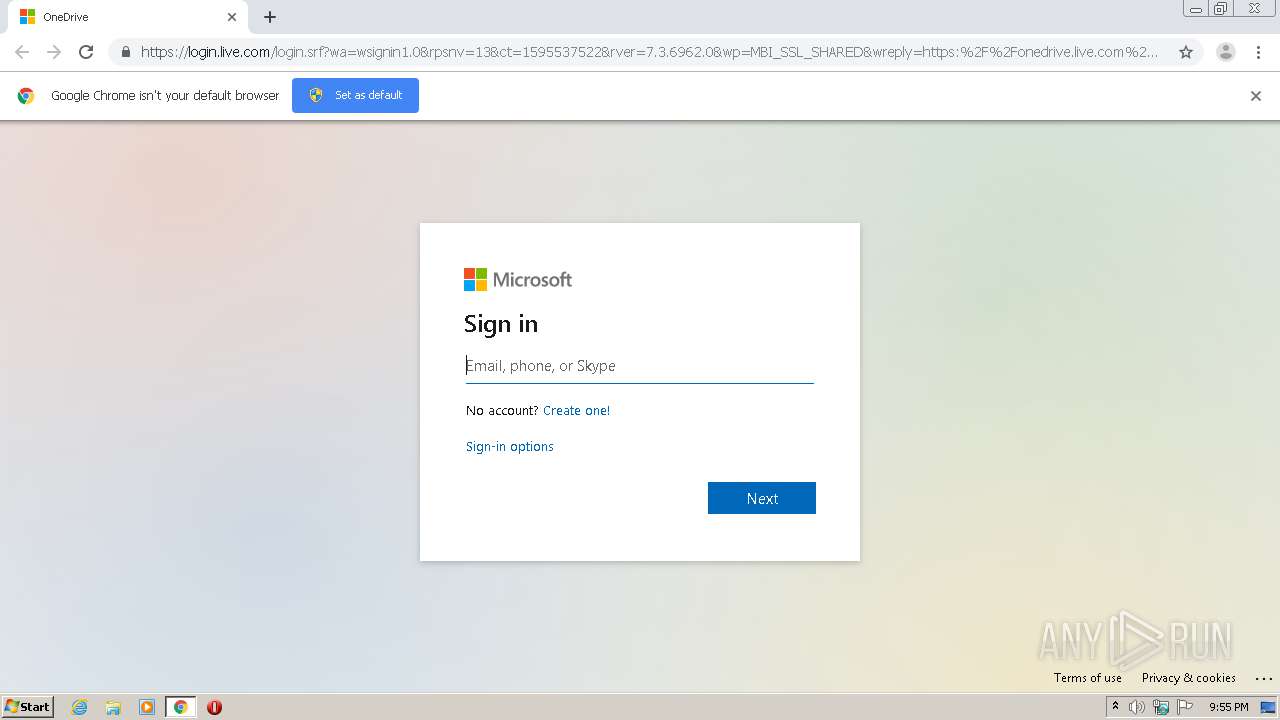Close the OneDrive tab
The width and height of the screenshot is (1280, 720).
click(x=232, y=17)
